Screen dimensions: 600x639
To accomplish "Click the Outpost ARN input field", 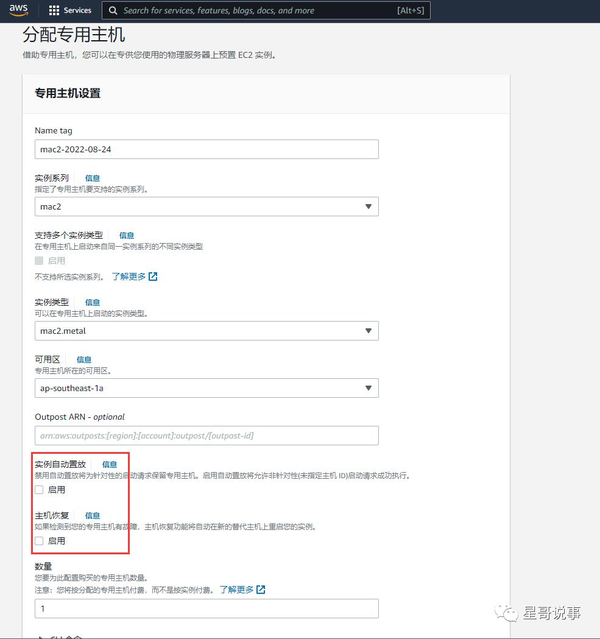I will (207, 436).
